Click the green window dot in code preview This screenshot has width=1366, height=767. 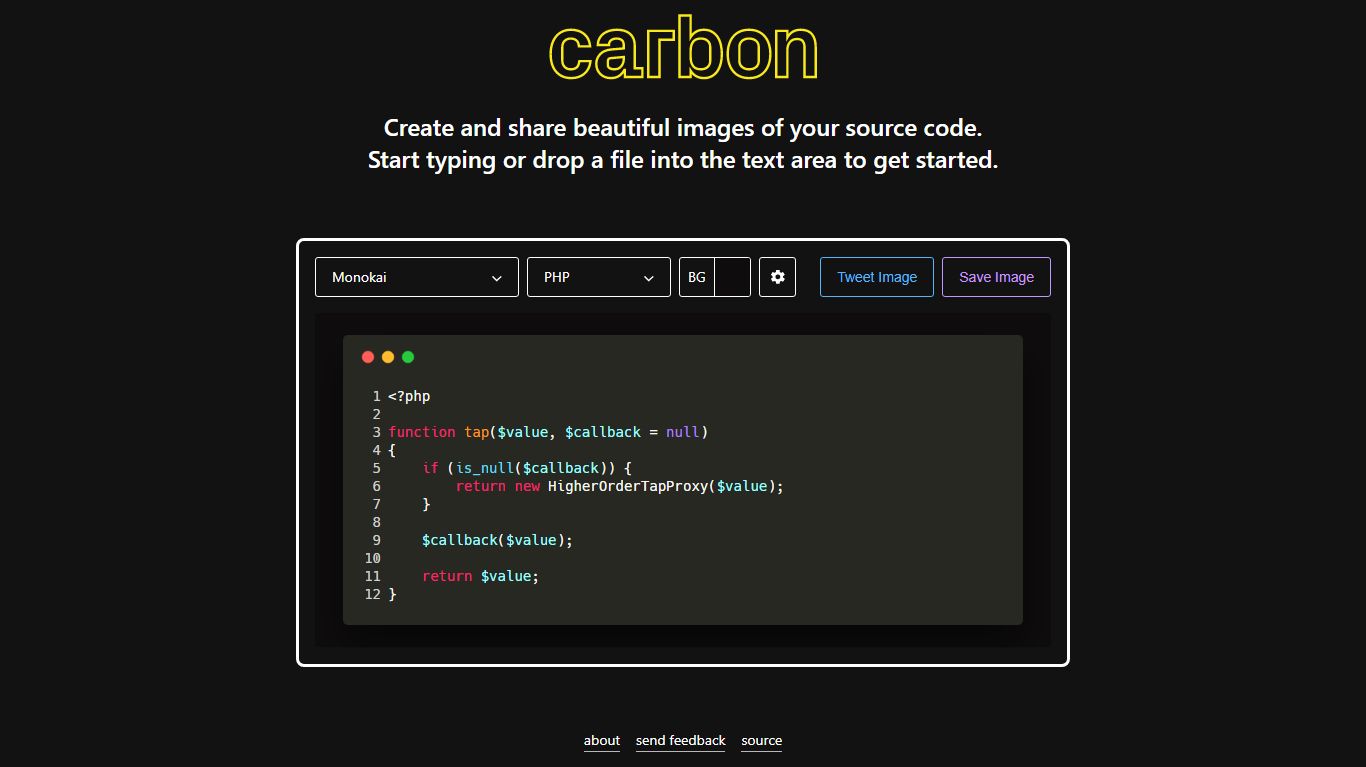point(408,357)
